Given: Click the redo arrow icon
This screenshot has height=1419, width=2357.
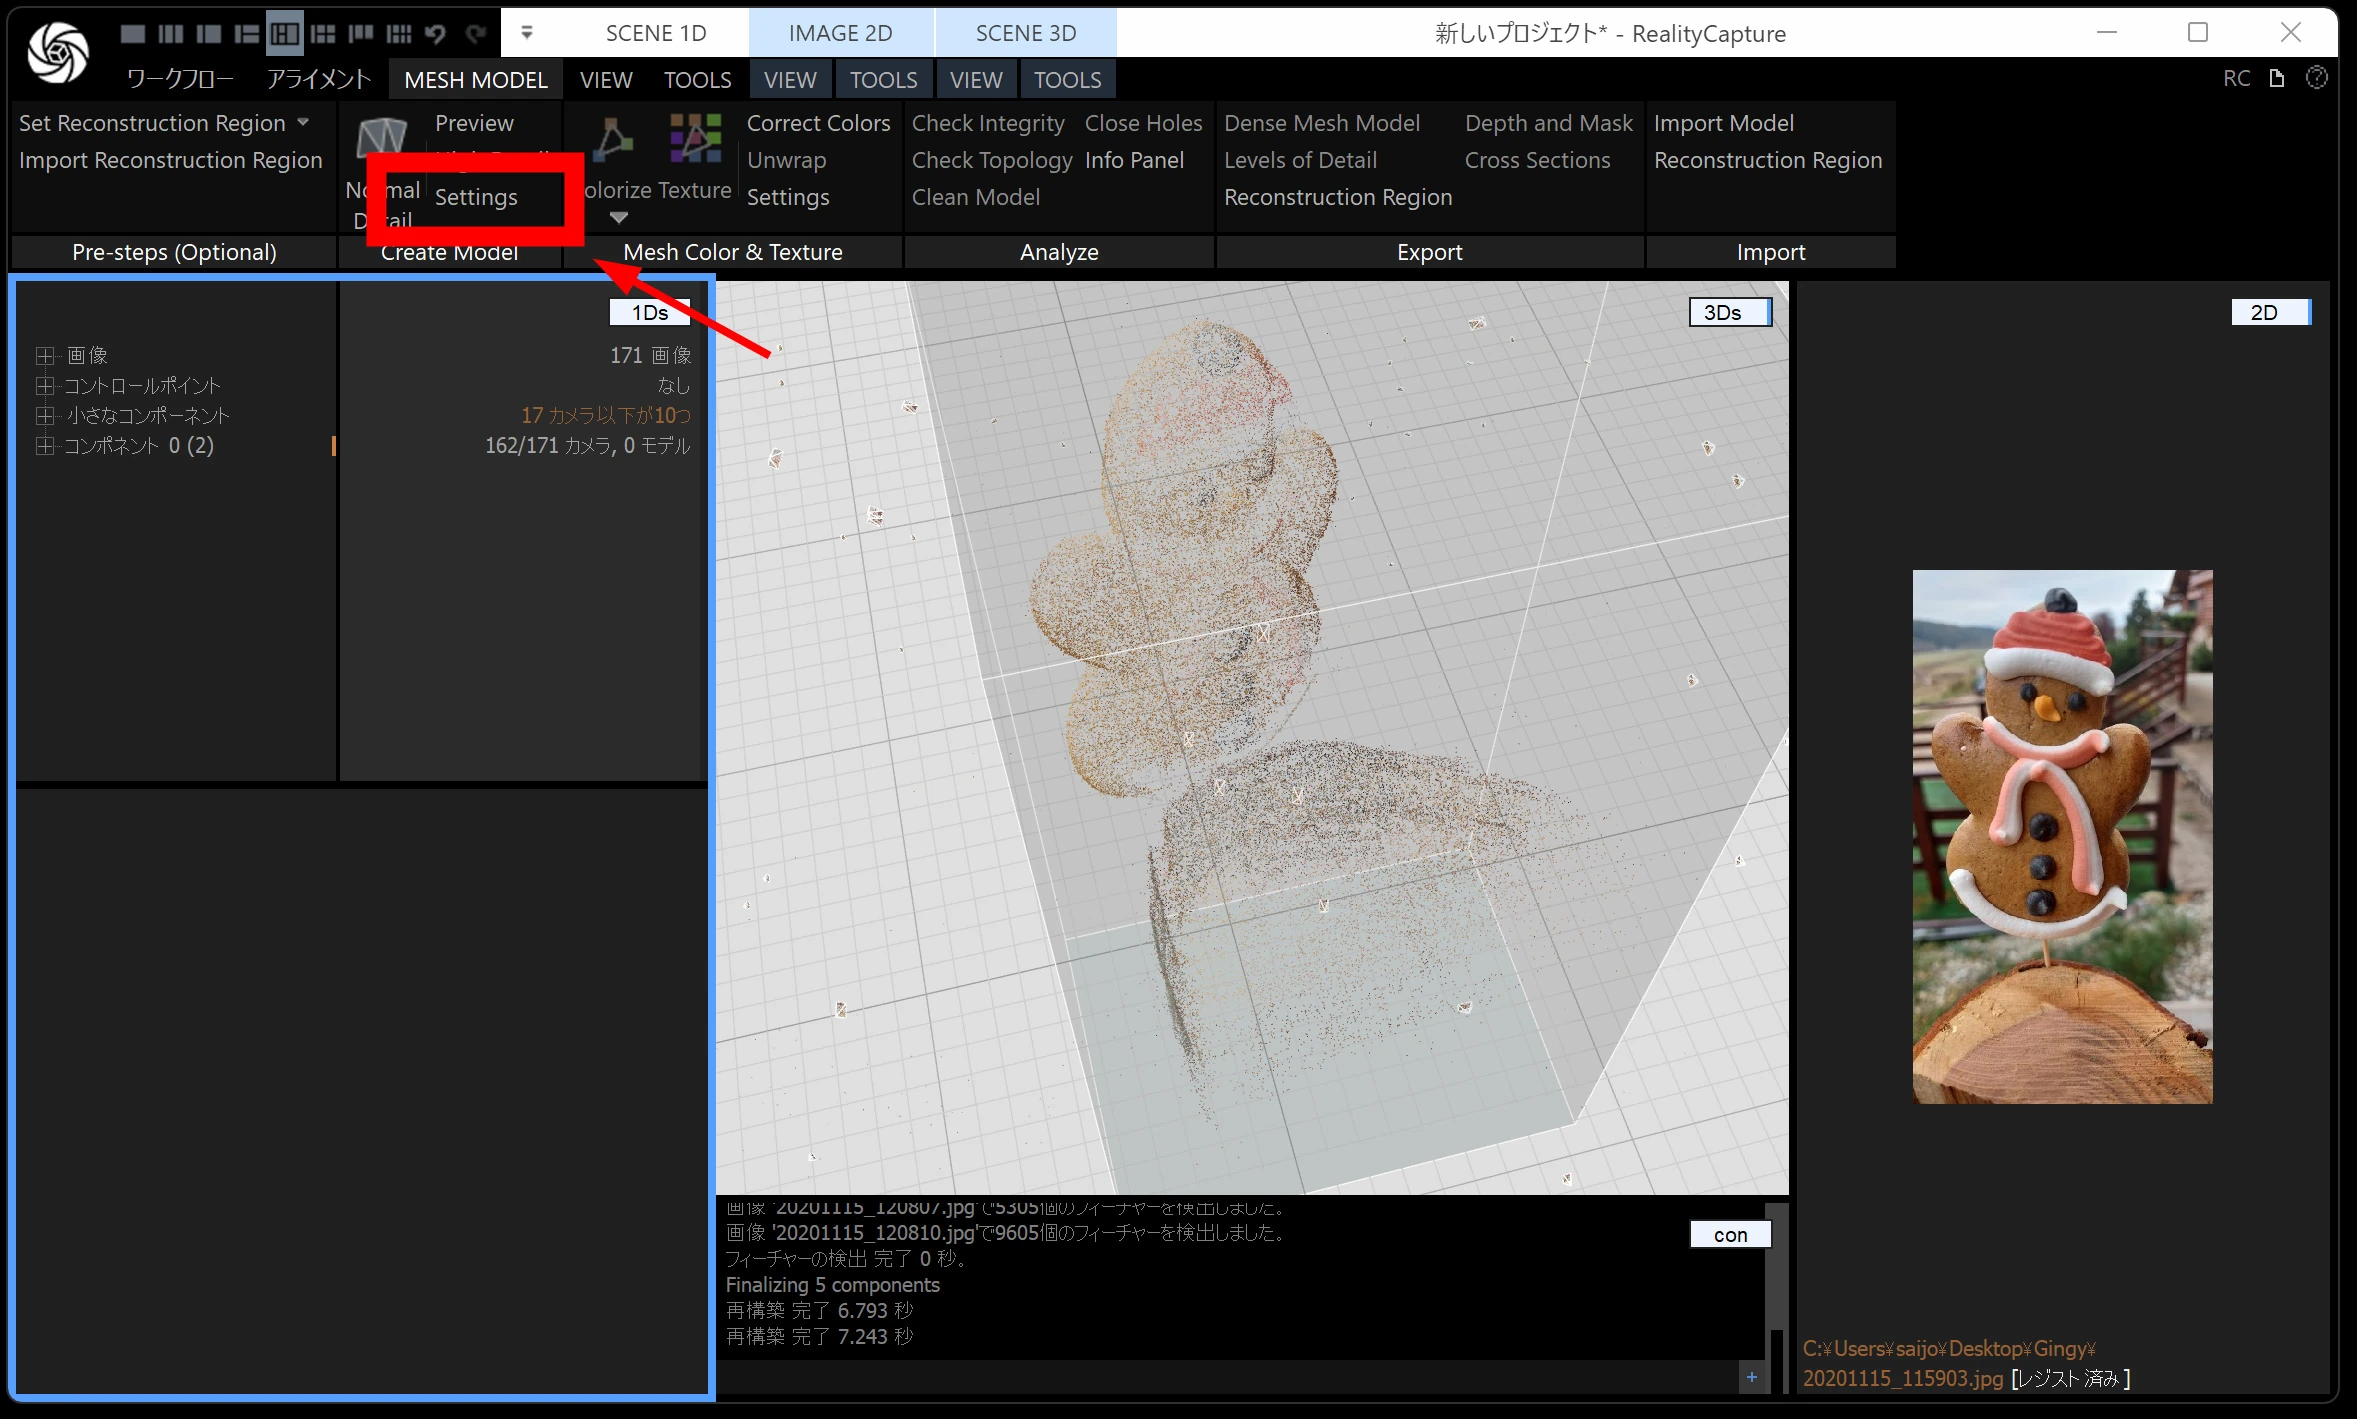Looking at the screenshot, I should 476,34.
